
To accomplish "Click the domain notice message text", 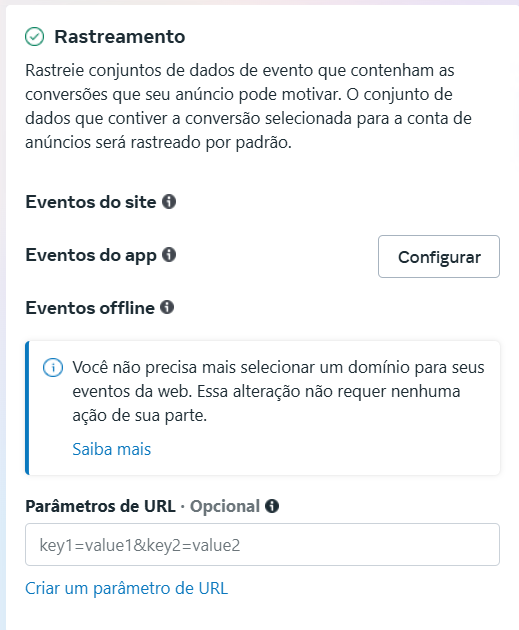I will [278, 391].
